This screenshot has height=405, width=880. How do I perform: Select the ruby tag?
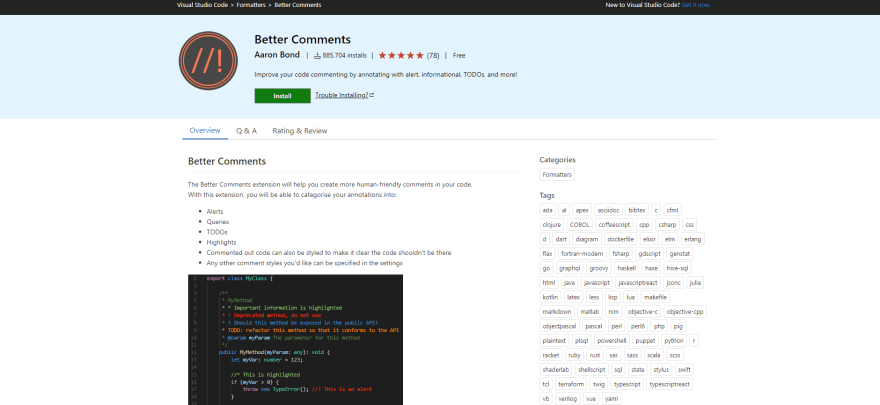574,356
